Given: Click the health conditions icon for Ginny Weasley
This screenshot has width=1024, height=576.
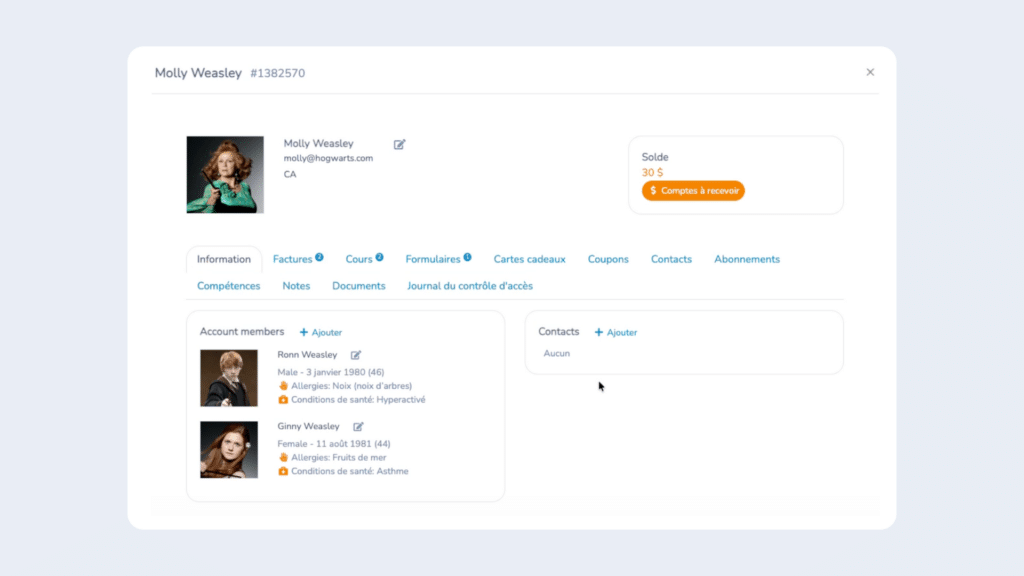Looking at the screenshot, I should click(283, 472).
